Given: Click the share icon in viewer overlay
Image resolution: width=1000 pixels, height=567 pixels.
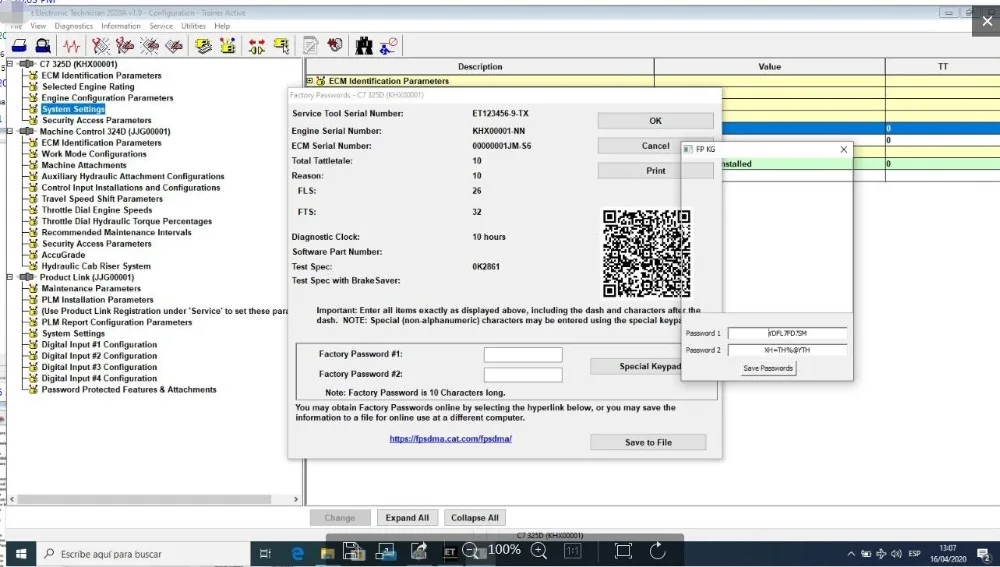Looking at the screenshot, I should tap(419, 551).
